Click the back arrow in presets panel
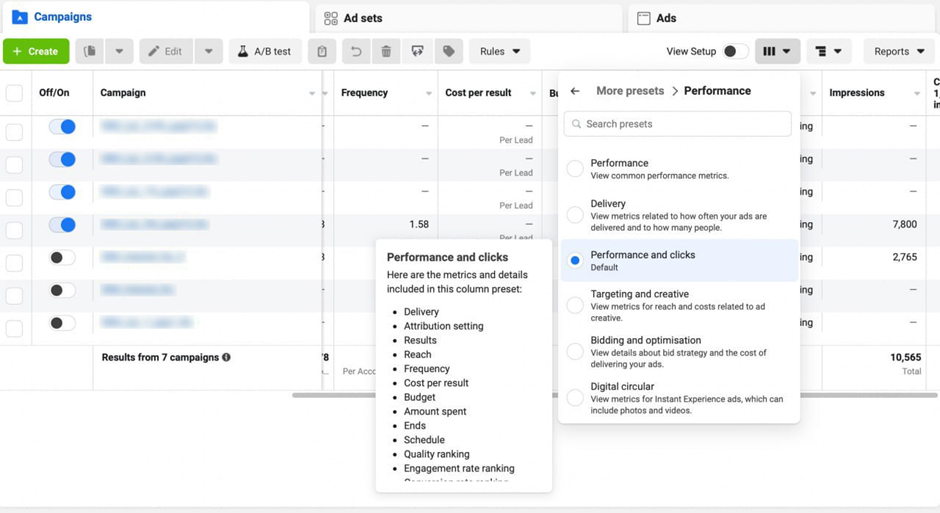This screenshot has height=513, width=940. tap(575, 91)
